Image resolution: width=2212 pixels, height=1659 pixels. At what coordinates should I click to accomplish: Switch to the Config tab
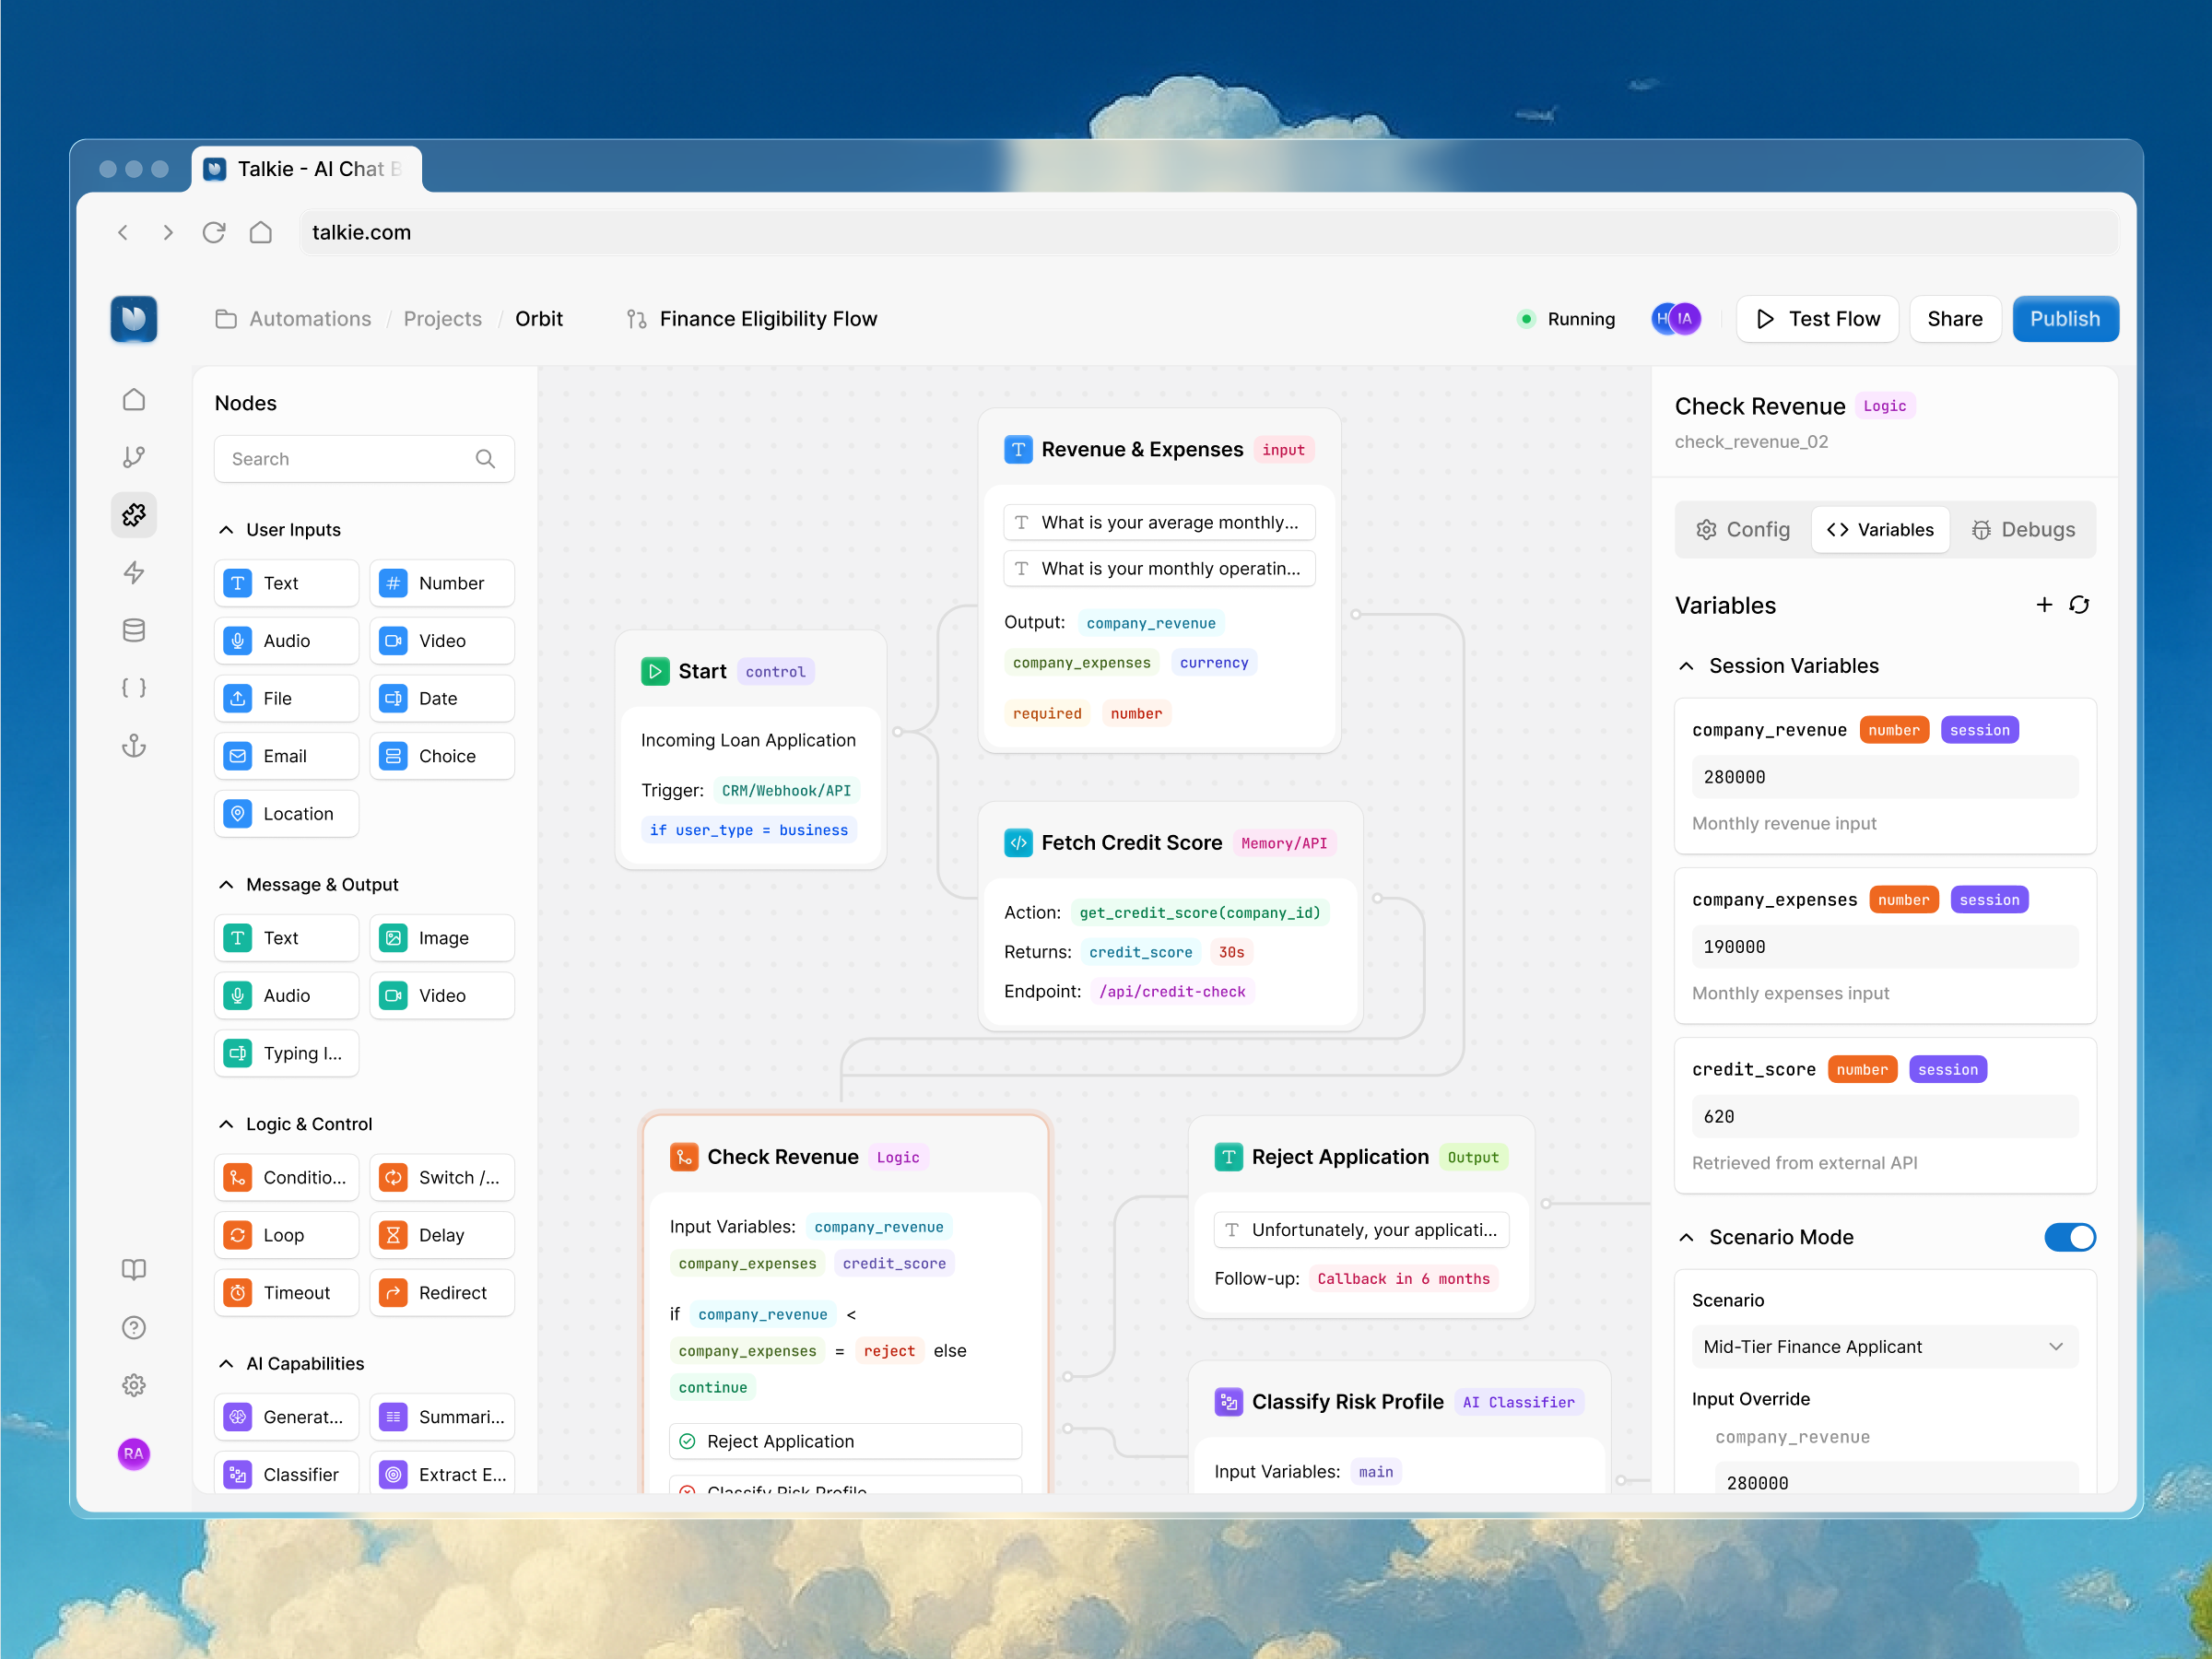[1743, 530]
